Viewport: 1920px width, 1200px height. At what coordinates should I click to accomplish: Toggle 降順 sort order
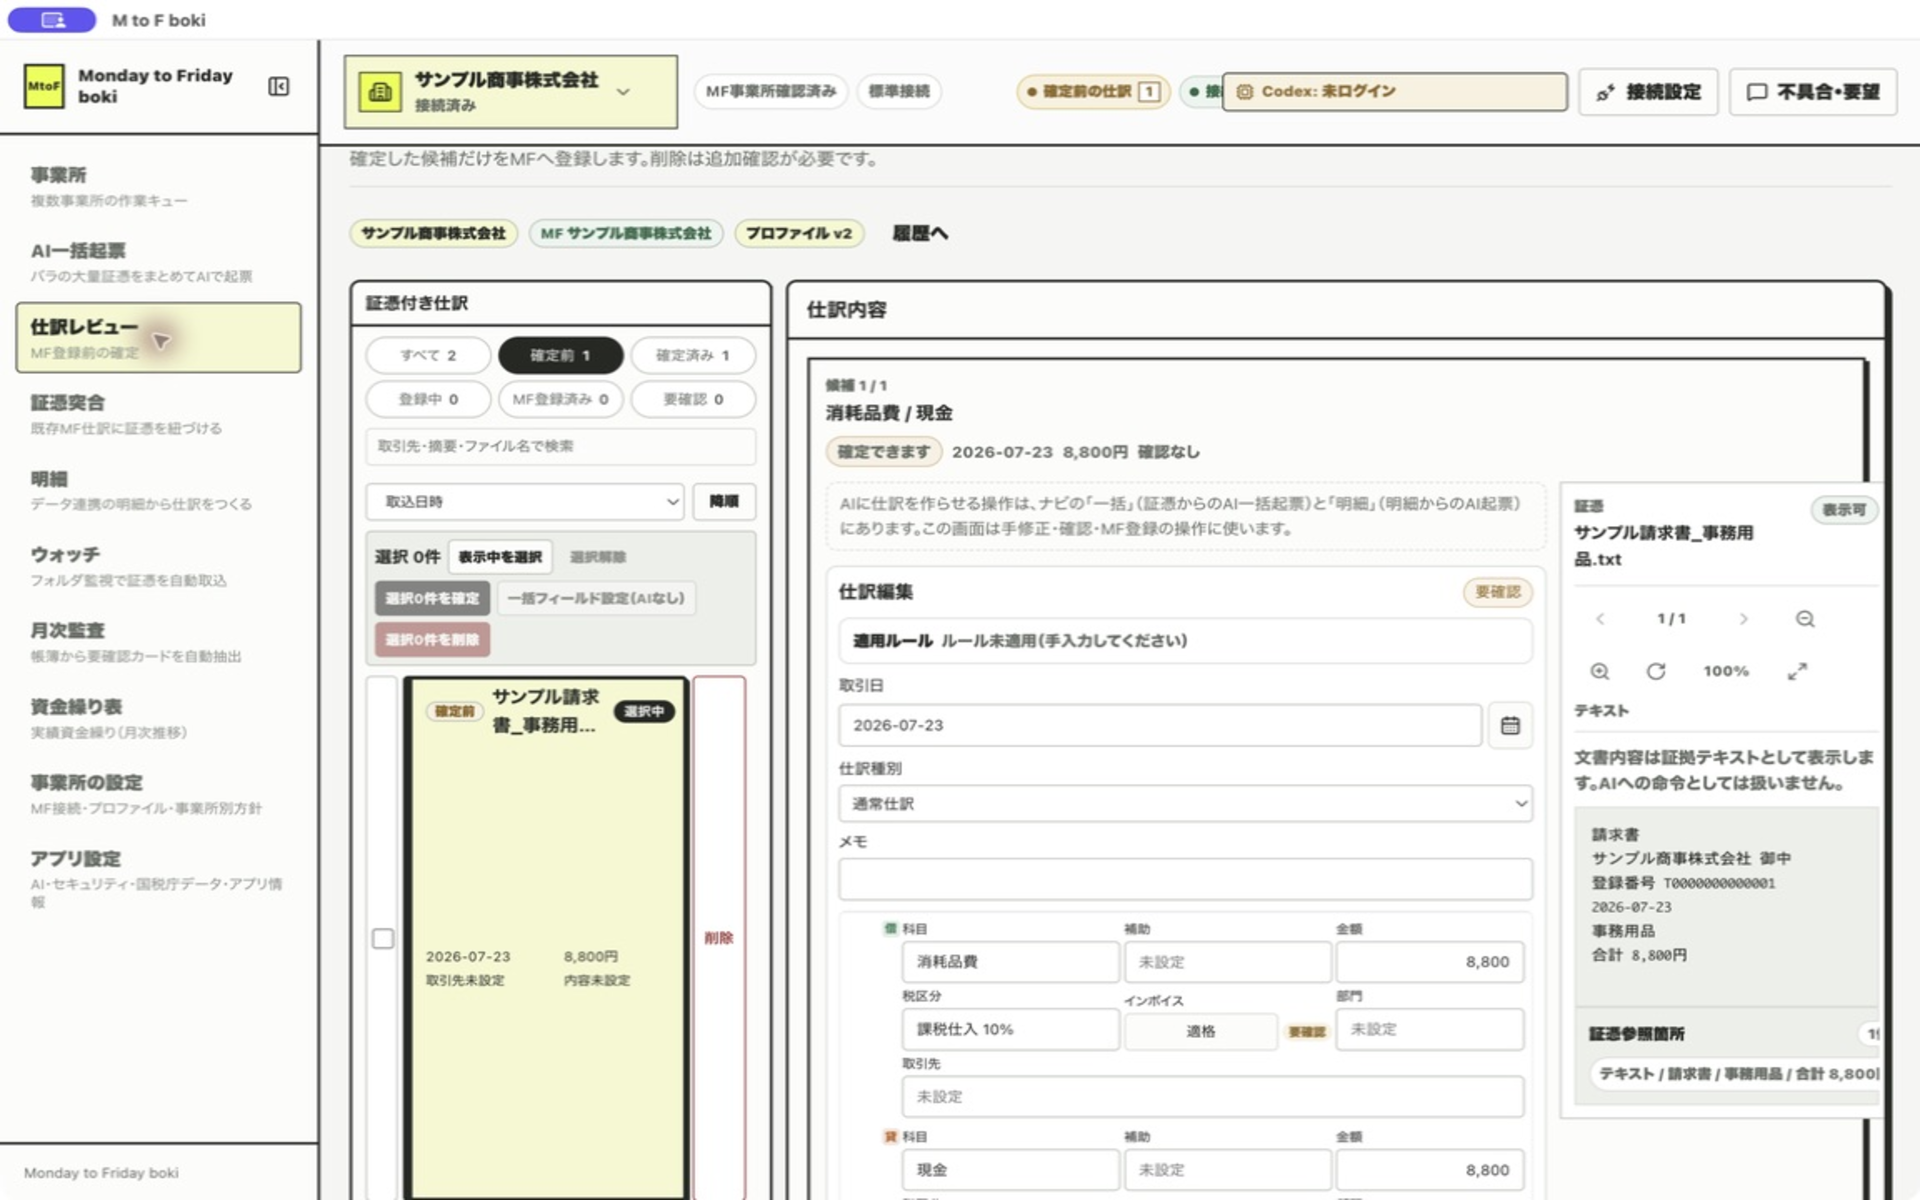pyautogui.click(x=724, y=501)
